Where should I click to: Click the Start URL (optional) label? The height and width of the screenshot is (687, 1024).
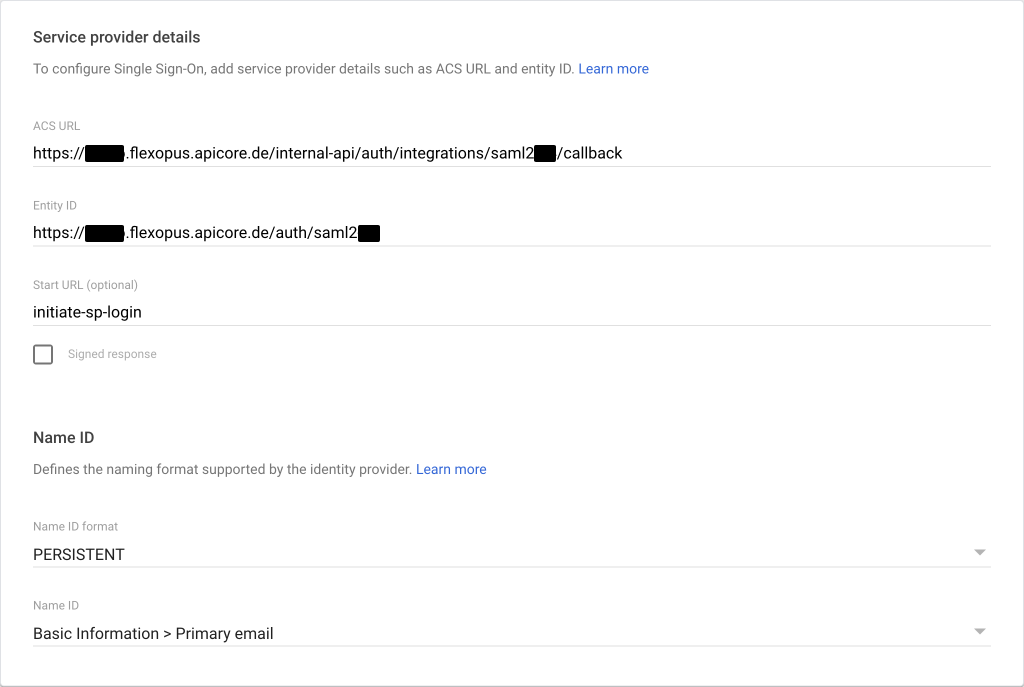pyautogui.click(x=85, y=285)
